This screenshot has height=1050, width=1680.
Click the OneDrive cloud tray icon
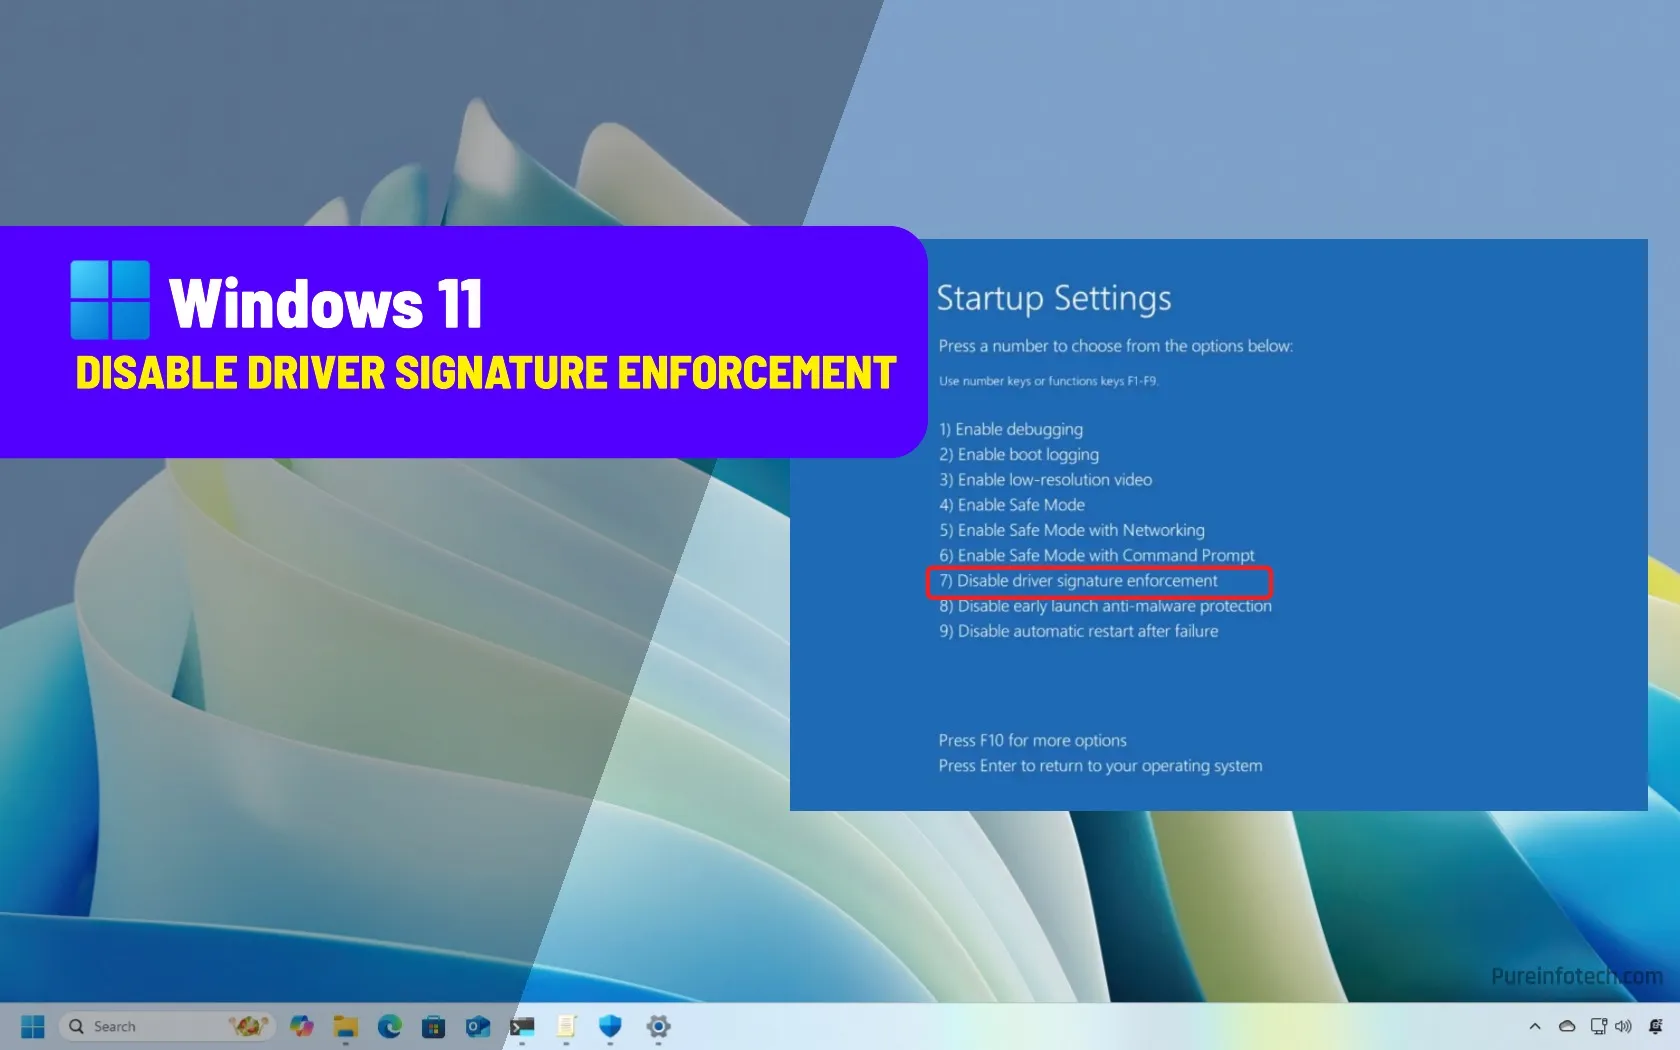click(x=1567, y=1026)
